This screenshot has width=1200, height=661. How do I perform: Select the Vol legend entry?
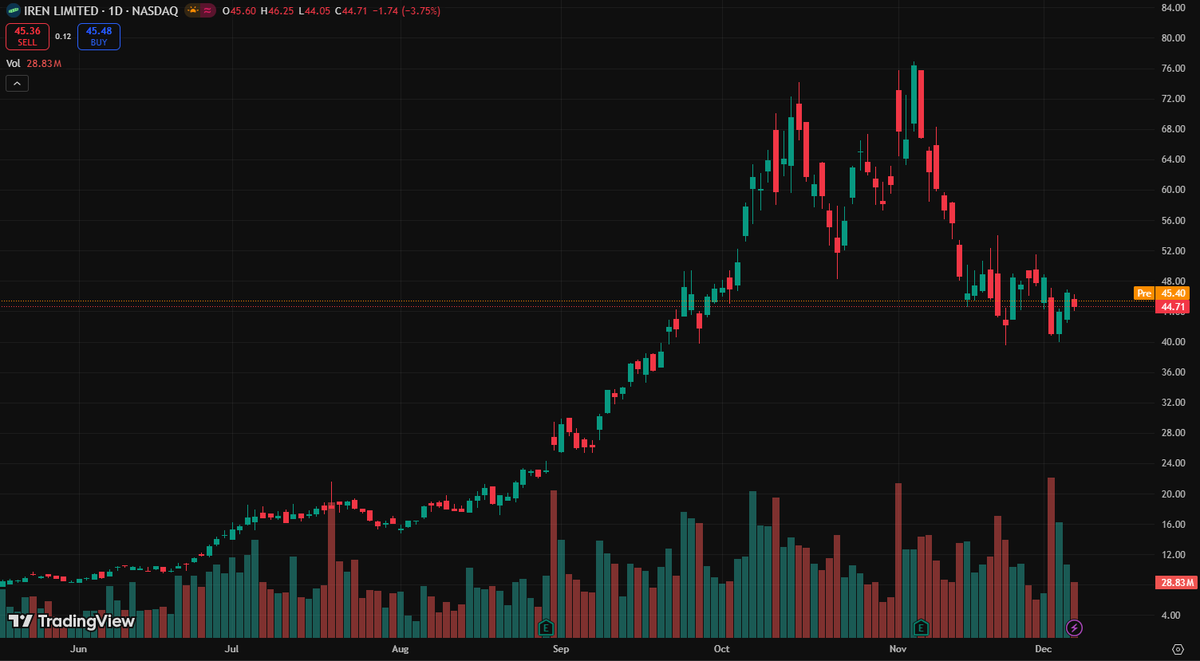tap(13, 62)
